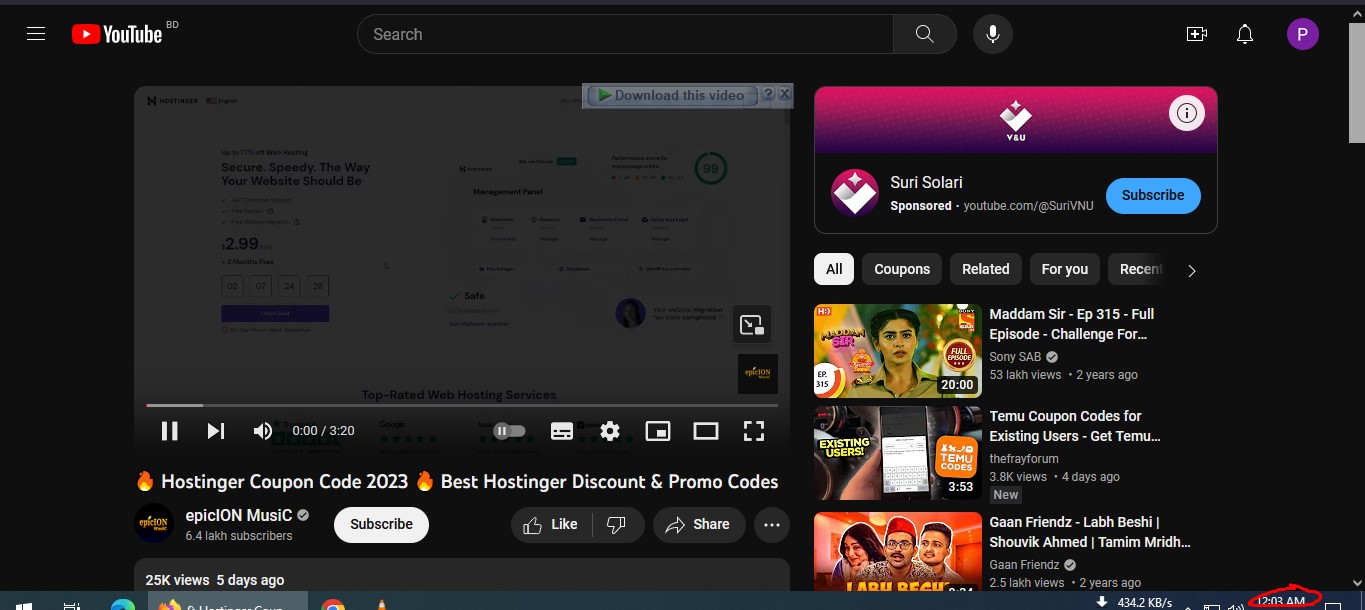The image size is (1365, 610).
Task: Mute the video volume
Action: point(263,431)
